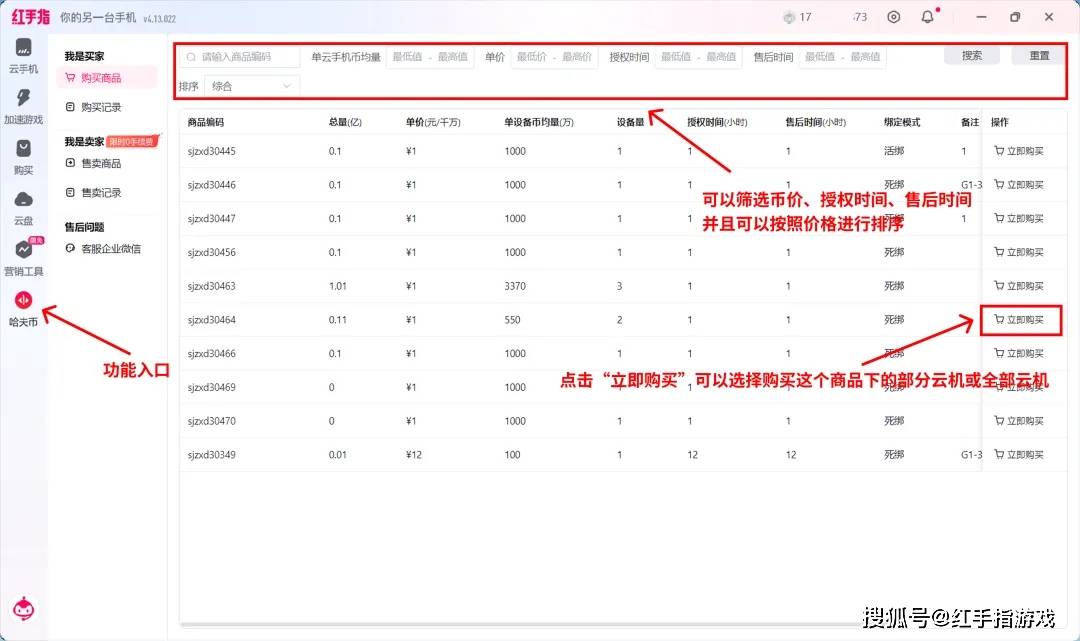This screenshot has width=1080, height=641.
Task: Click 立即购买 for sjzxd30349
Action: point(1019,454)
